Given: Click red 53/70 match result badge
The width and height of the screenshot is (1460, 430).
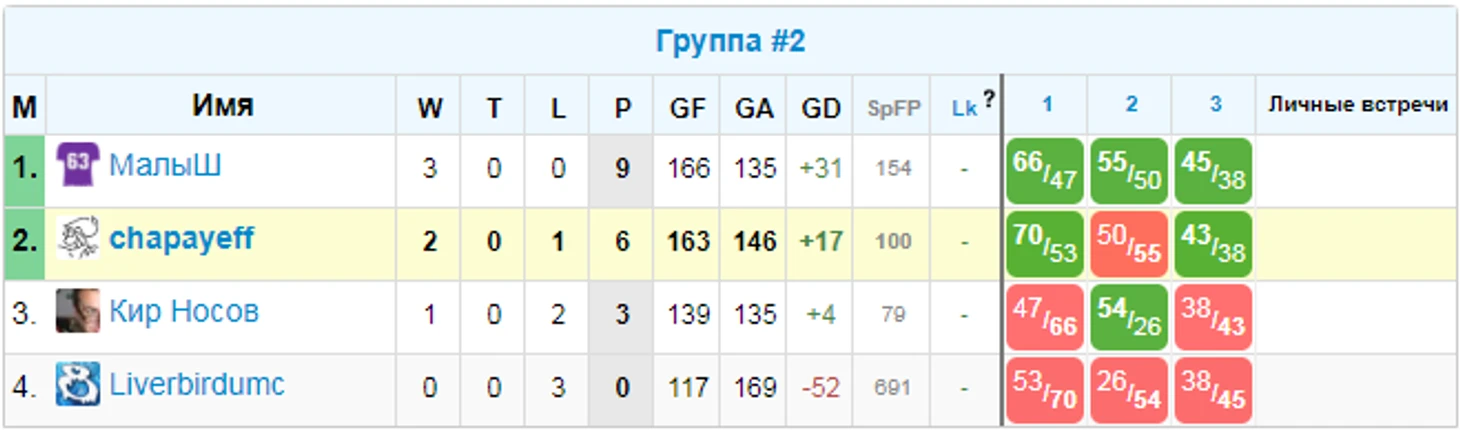Looking at the screenshot, I should pos(1045,390).
